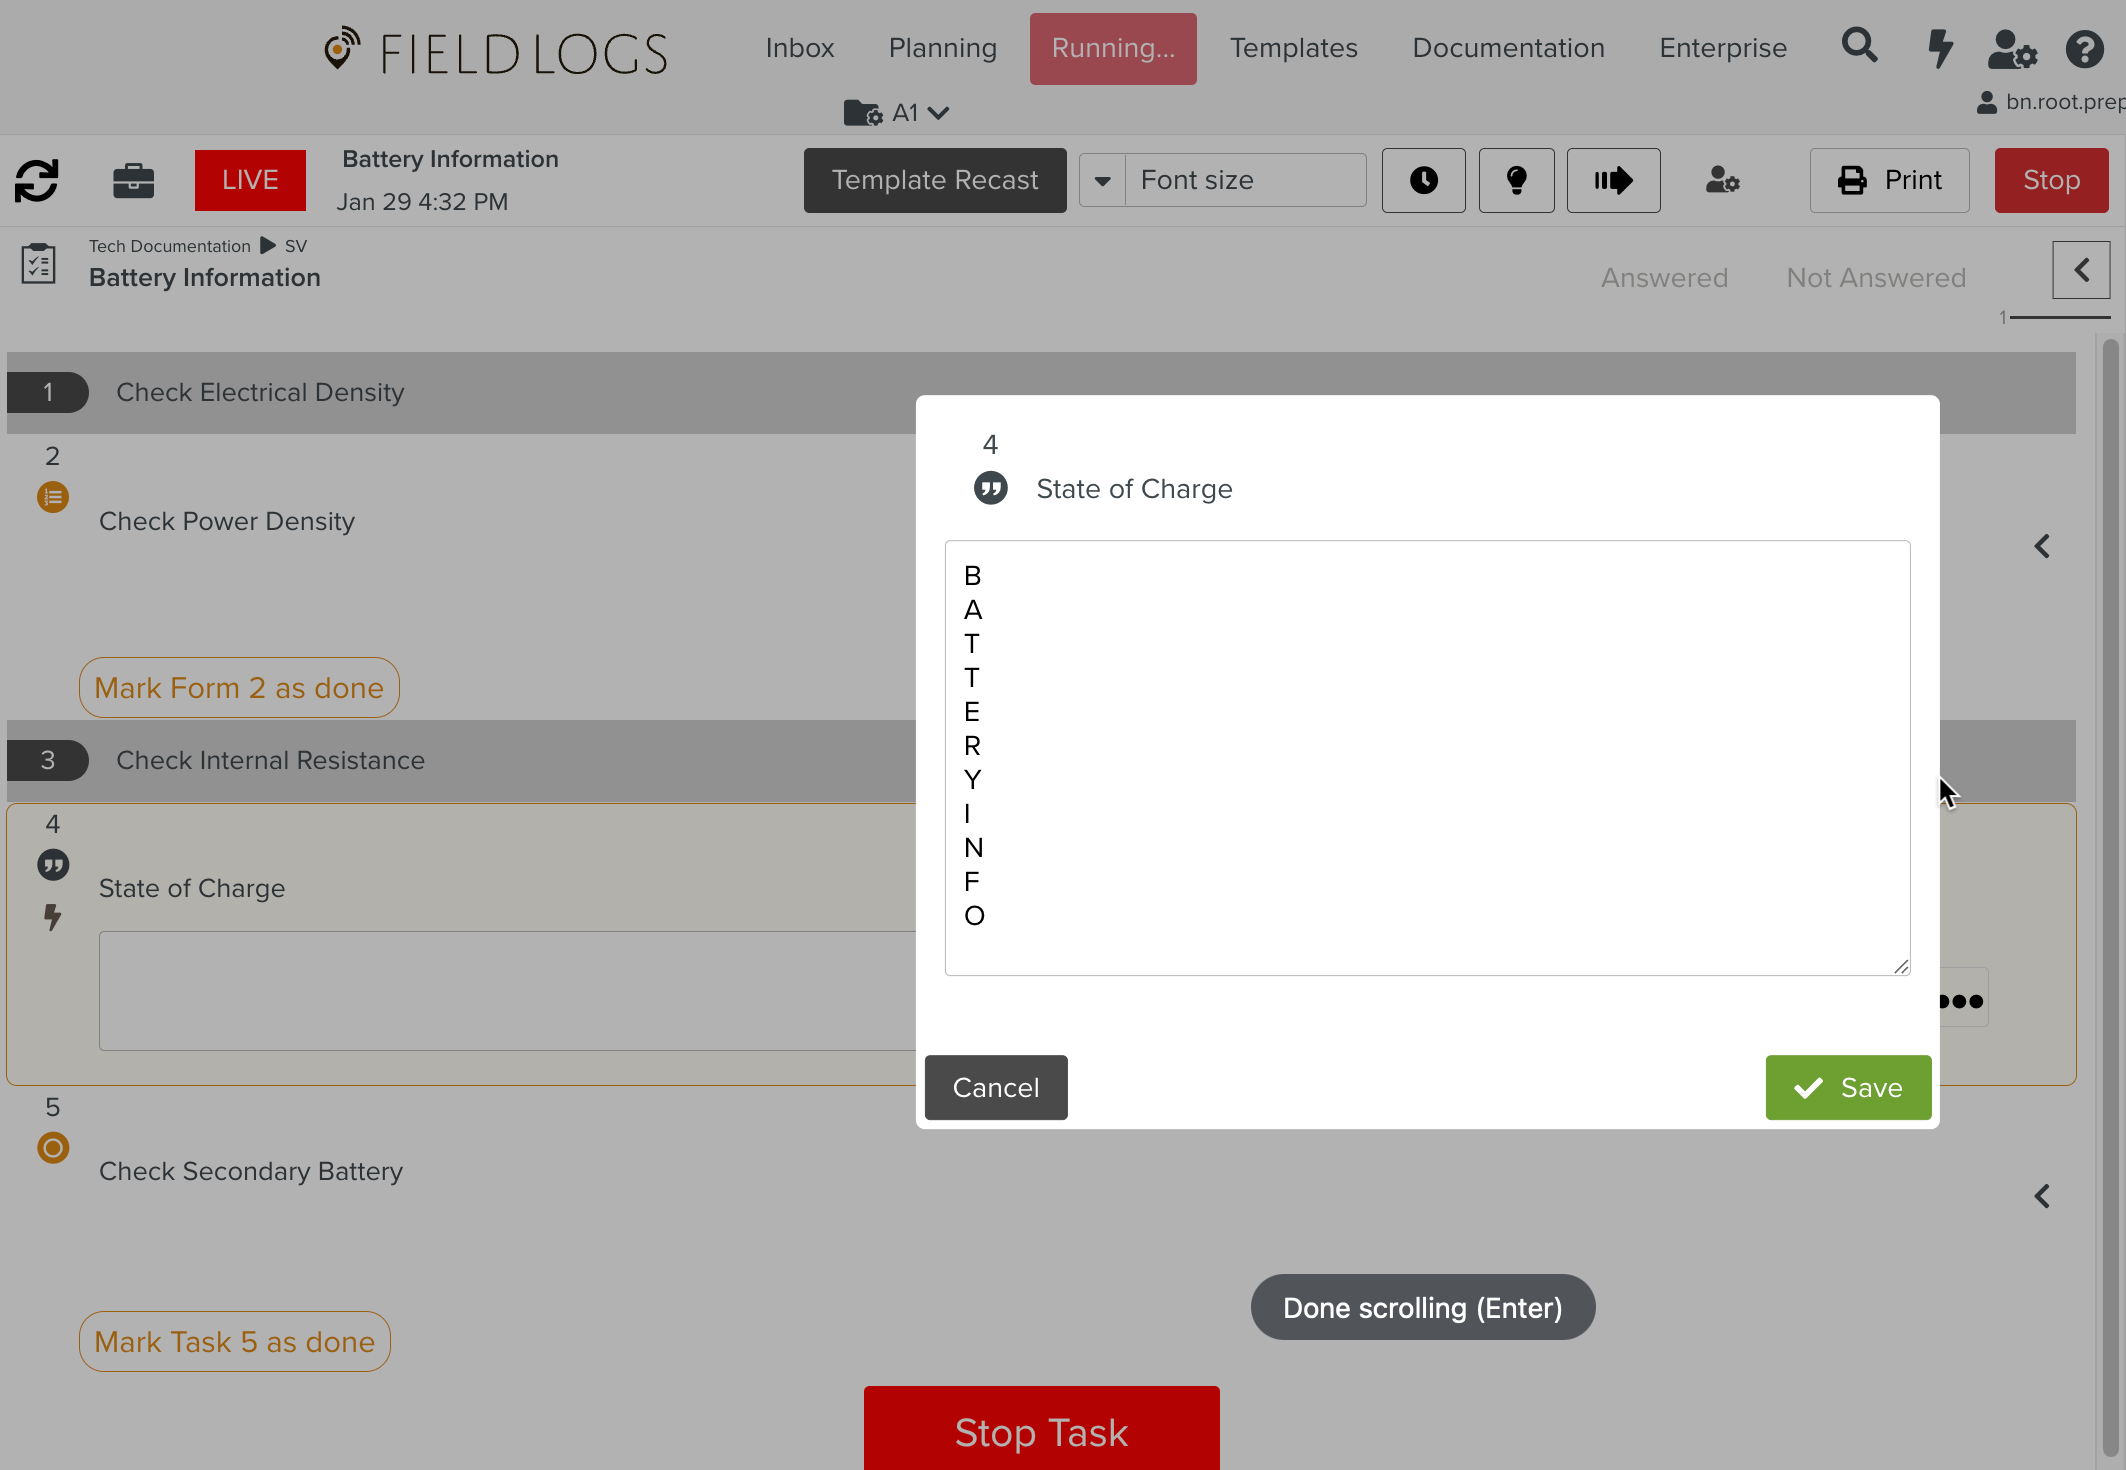Click the LIVE mode indicator
The width and height of the screenshot is (2126, 1470).
(250, 180)
